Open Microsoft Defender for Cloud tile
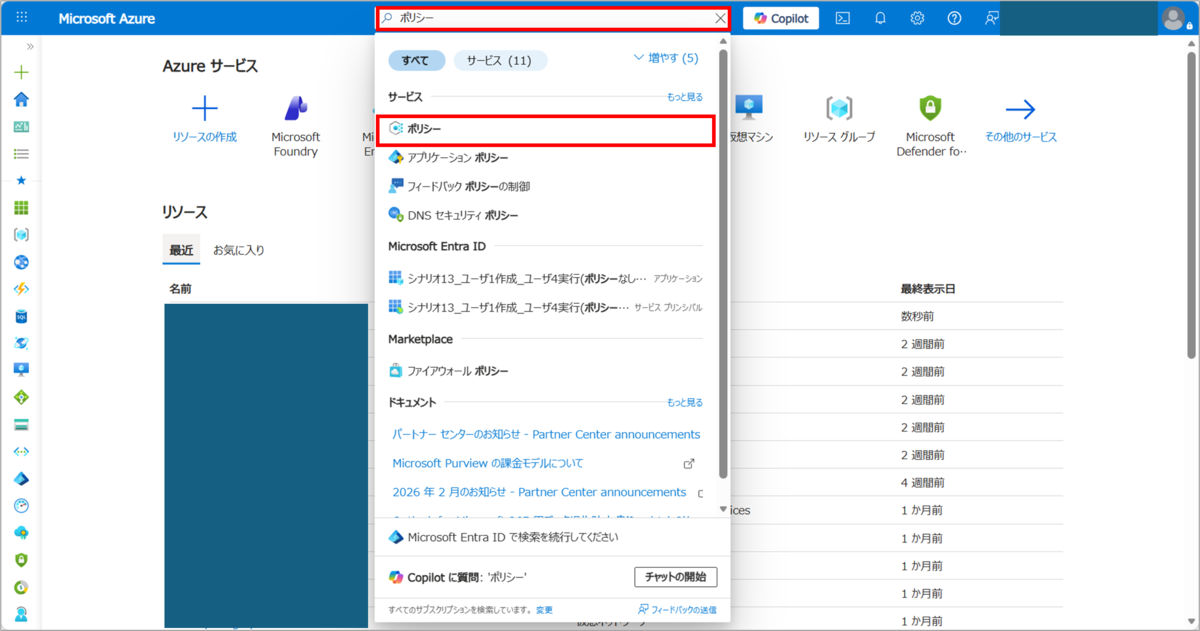 click(x=931, y=127)
